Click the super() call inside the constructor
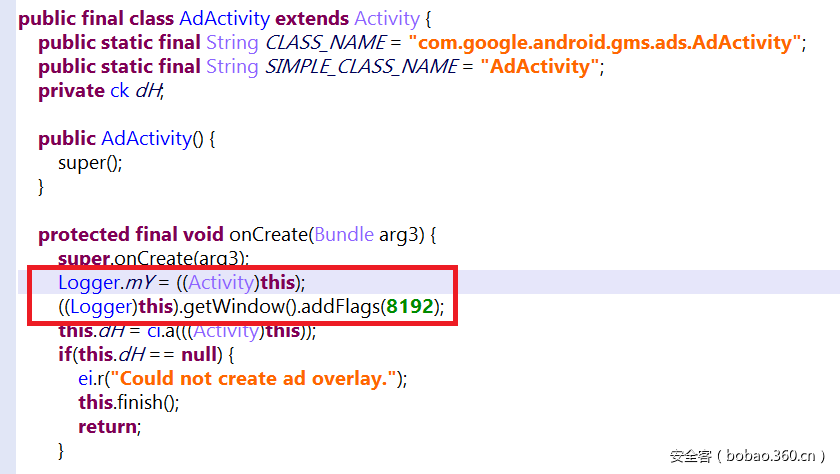The width and height of the screenshot is (840, 474). pyautogui.click(x=89, y=163)
